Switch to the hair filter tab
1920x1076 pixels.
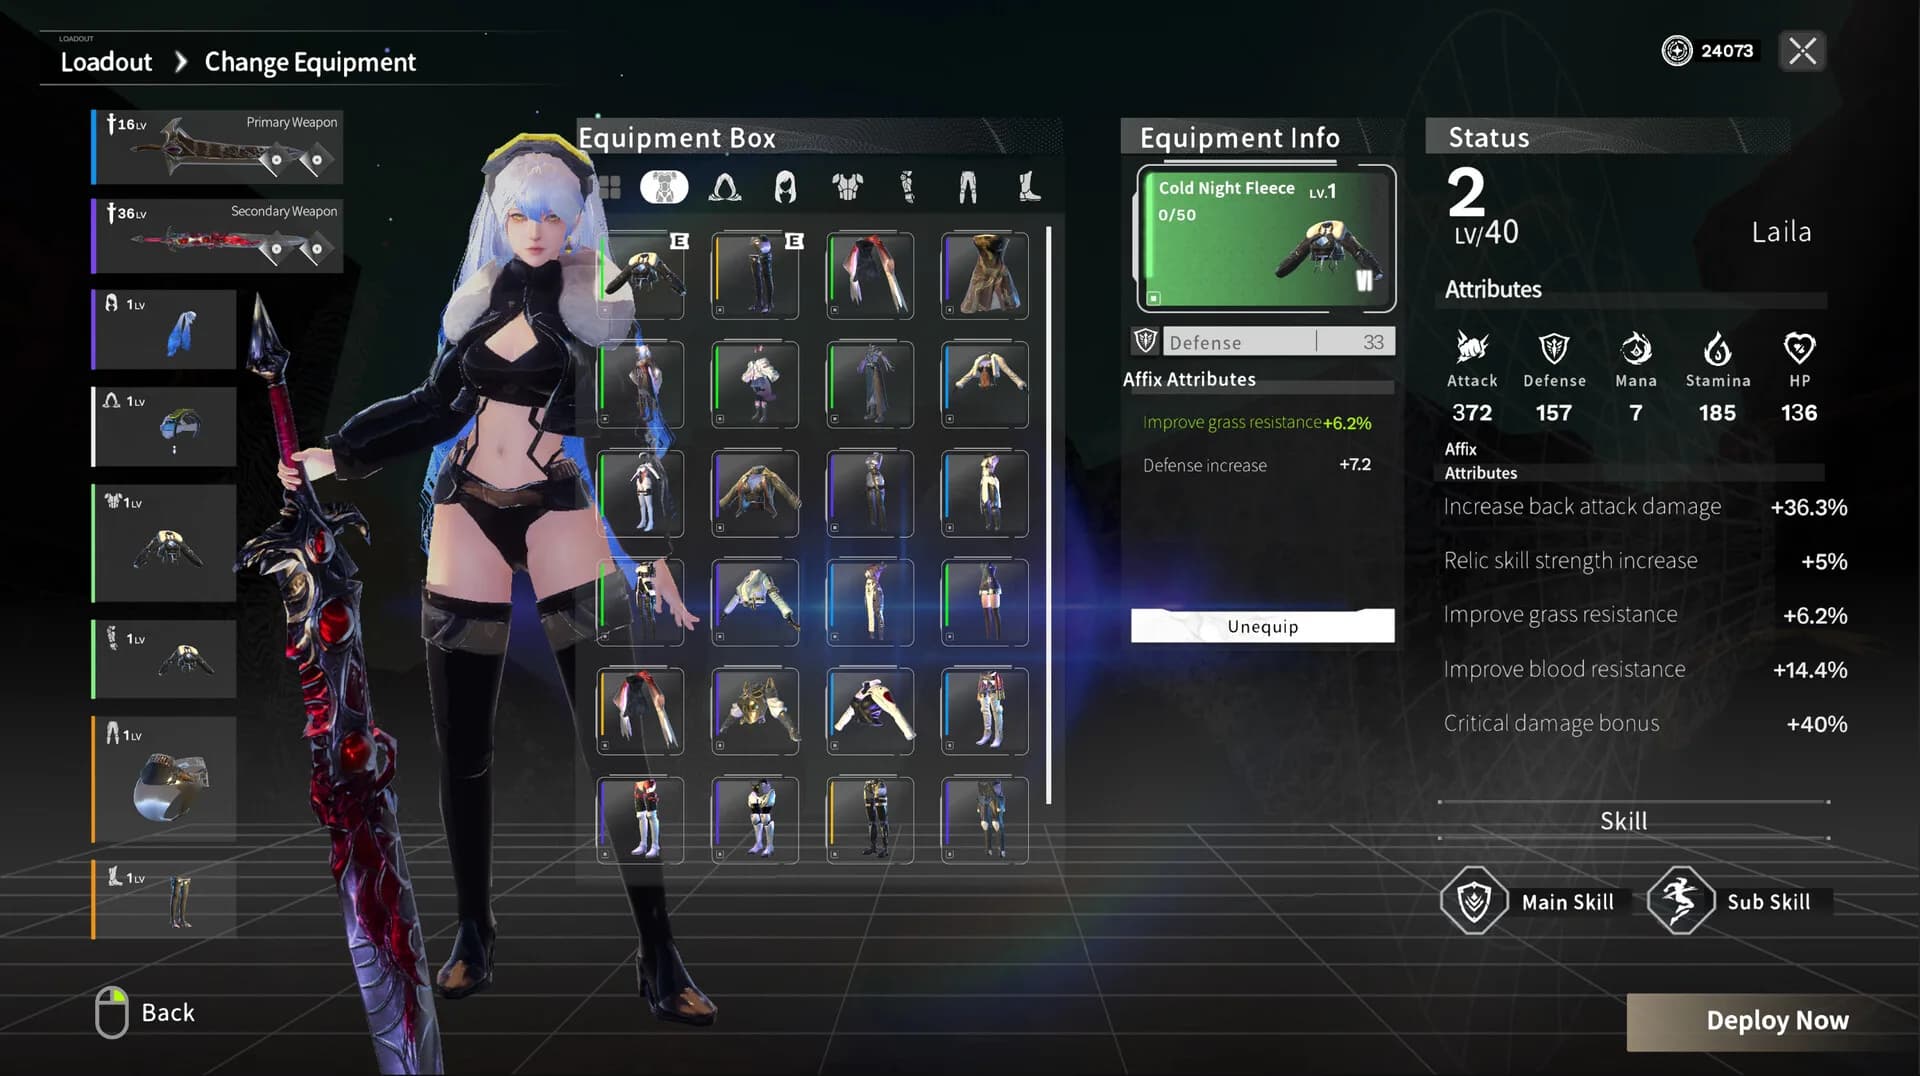tap(786, 187)
